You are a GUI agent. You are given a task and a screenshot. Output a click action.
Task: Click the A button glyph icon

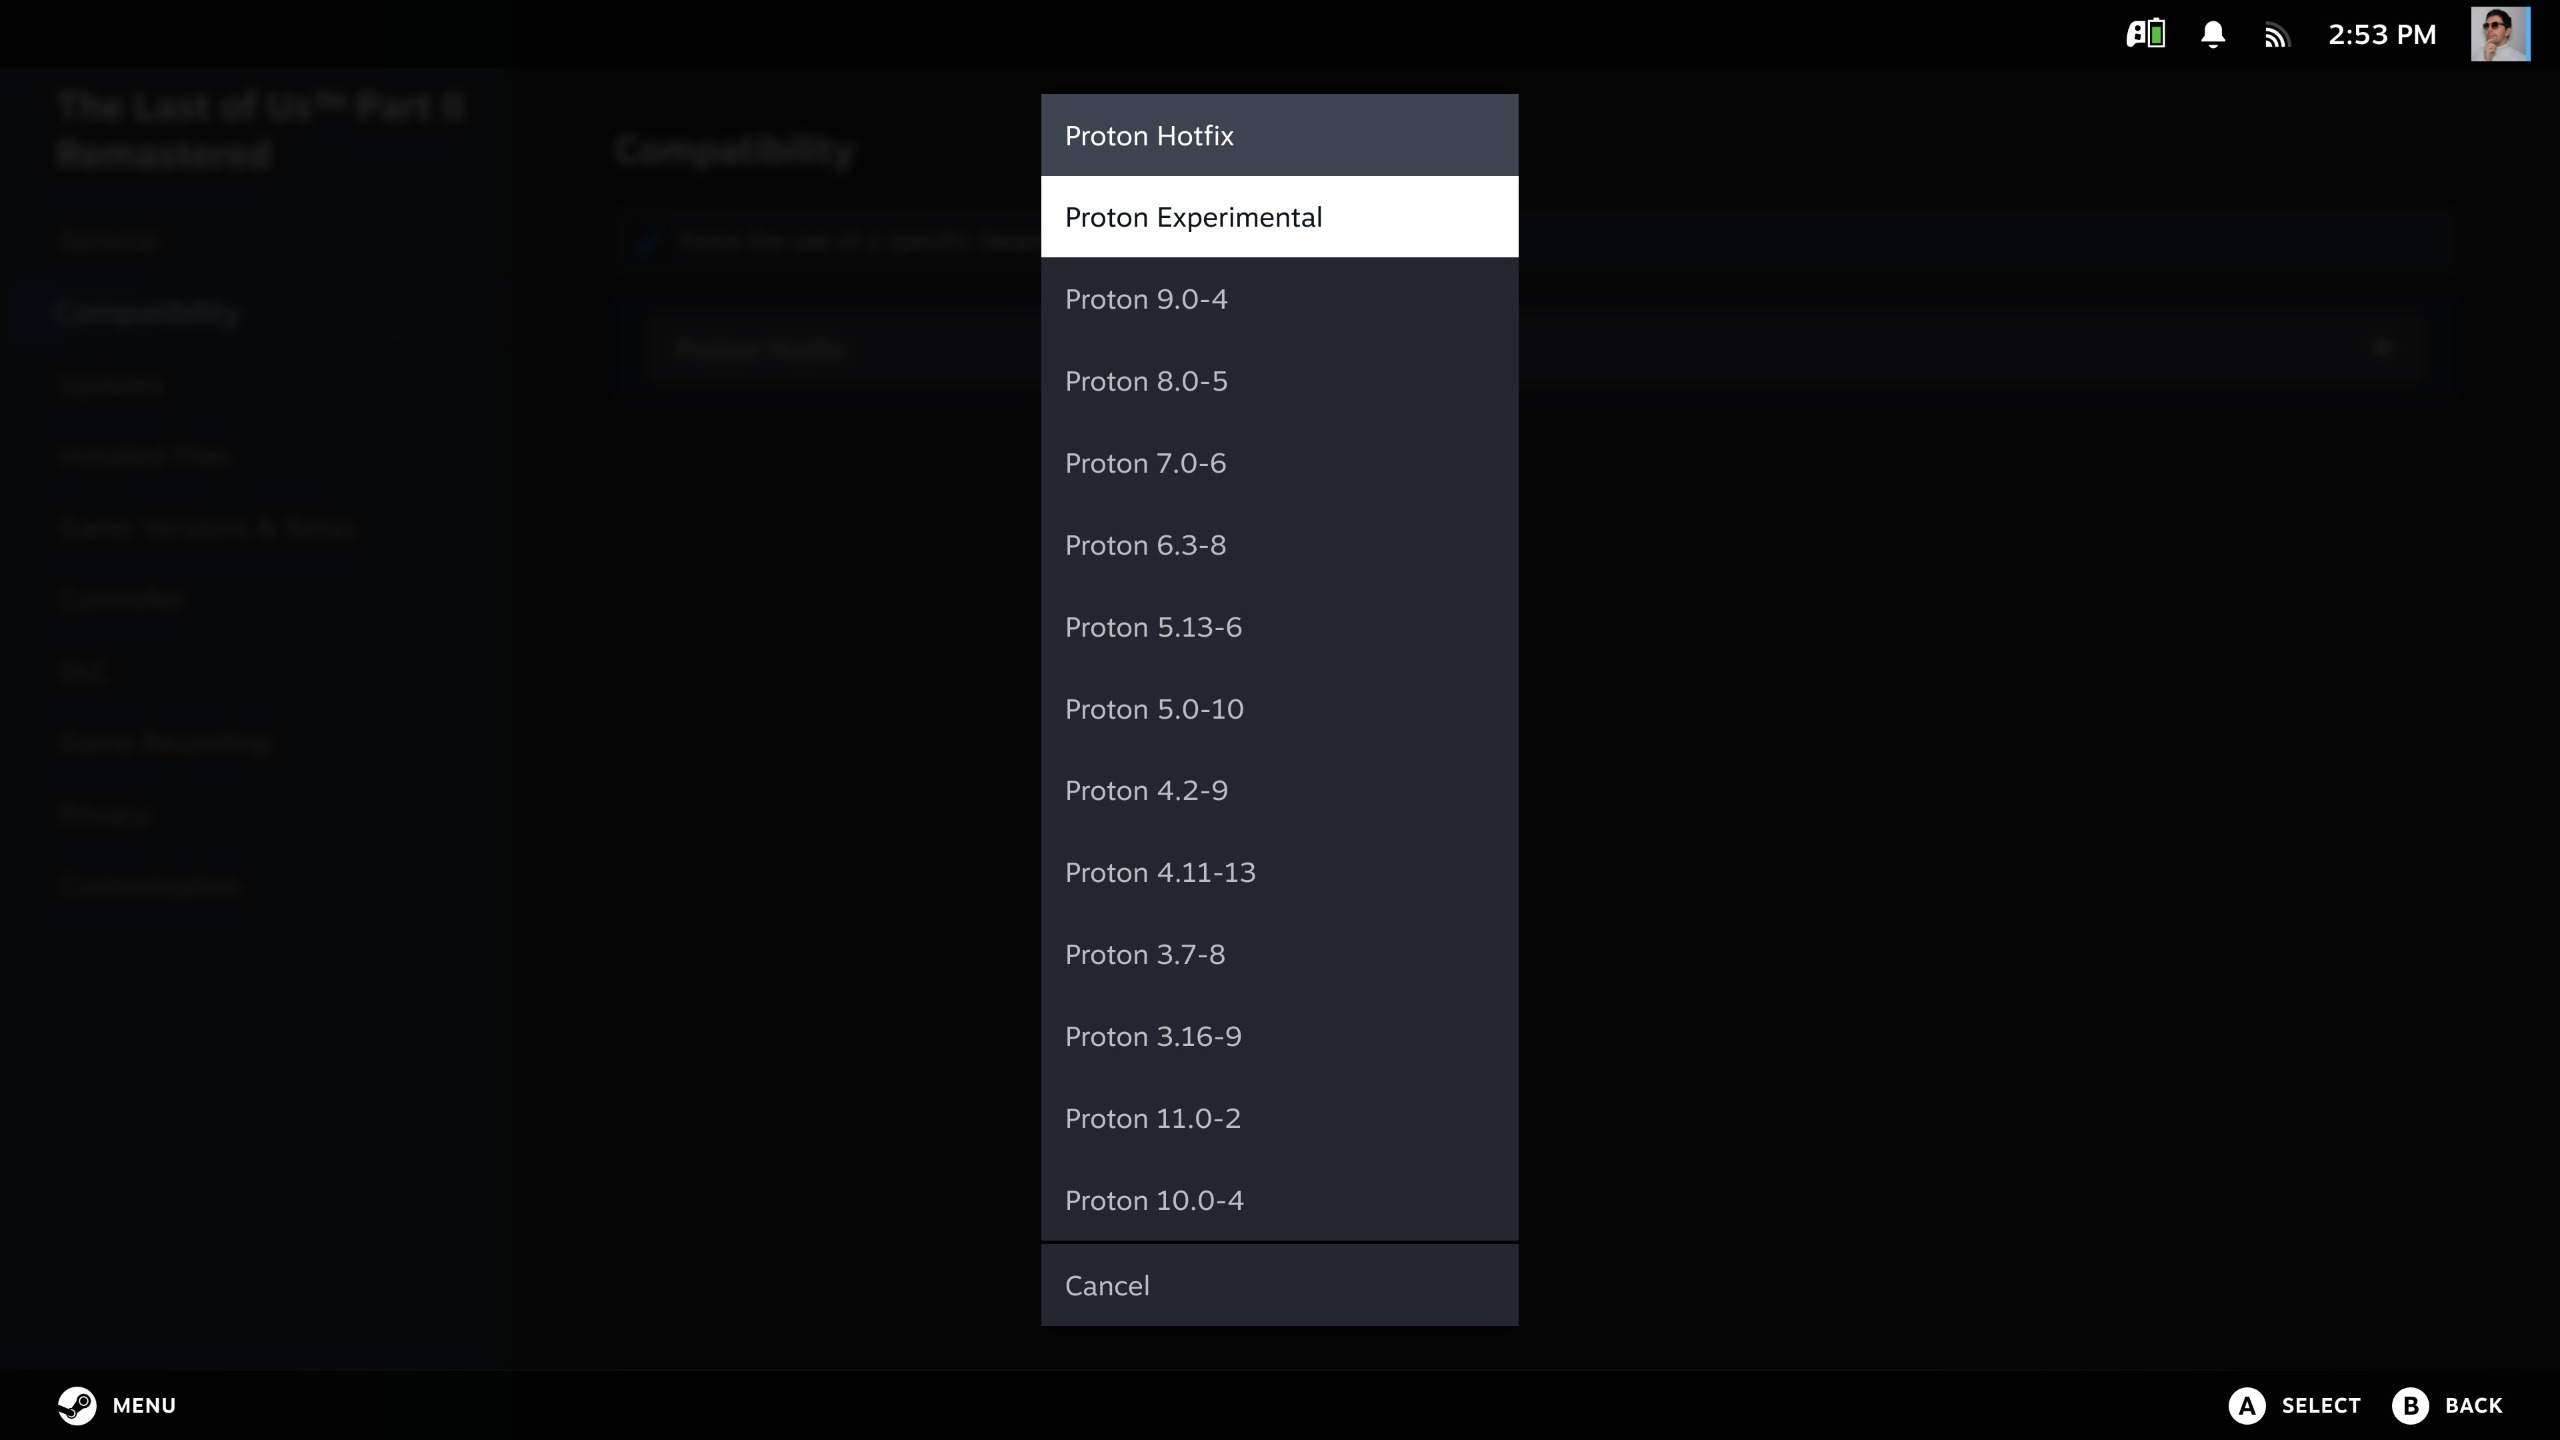2247,1405
